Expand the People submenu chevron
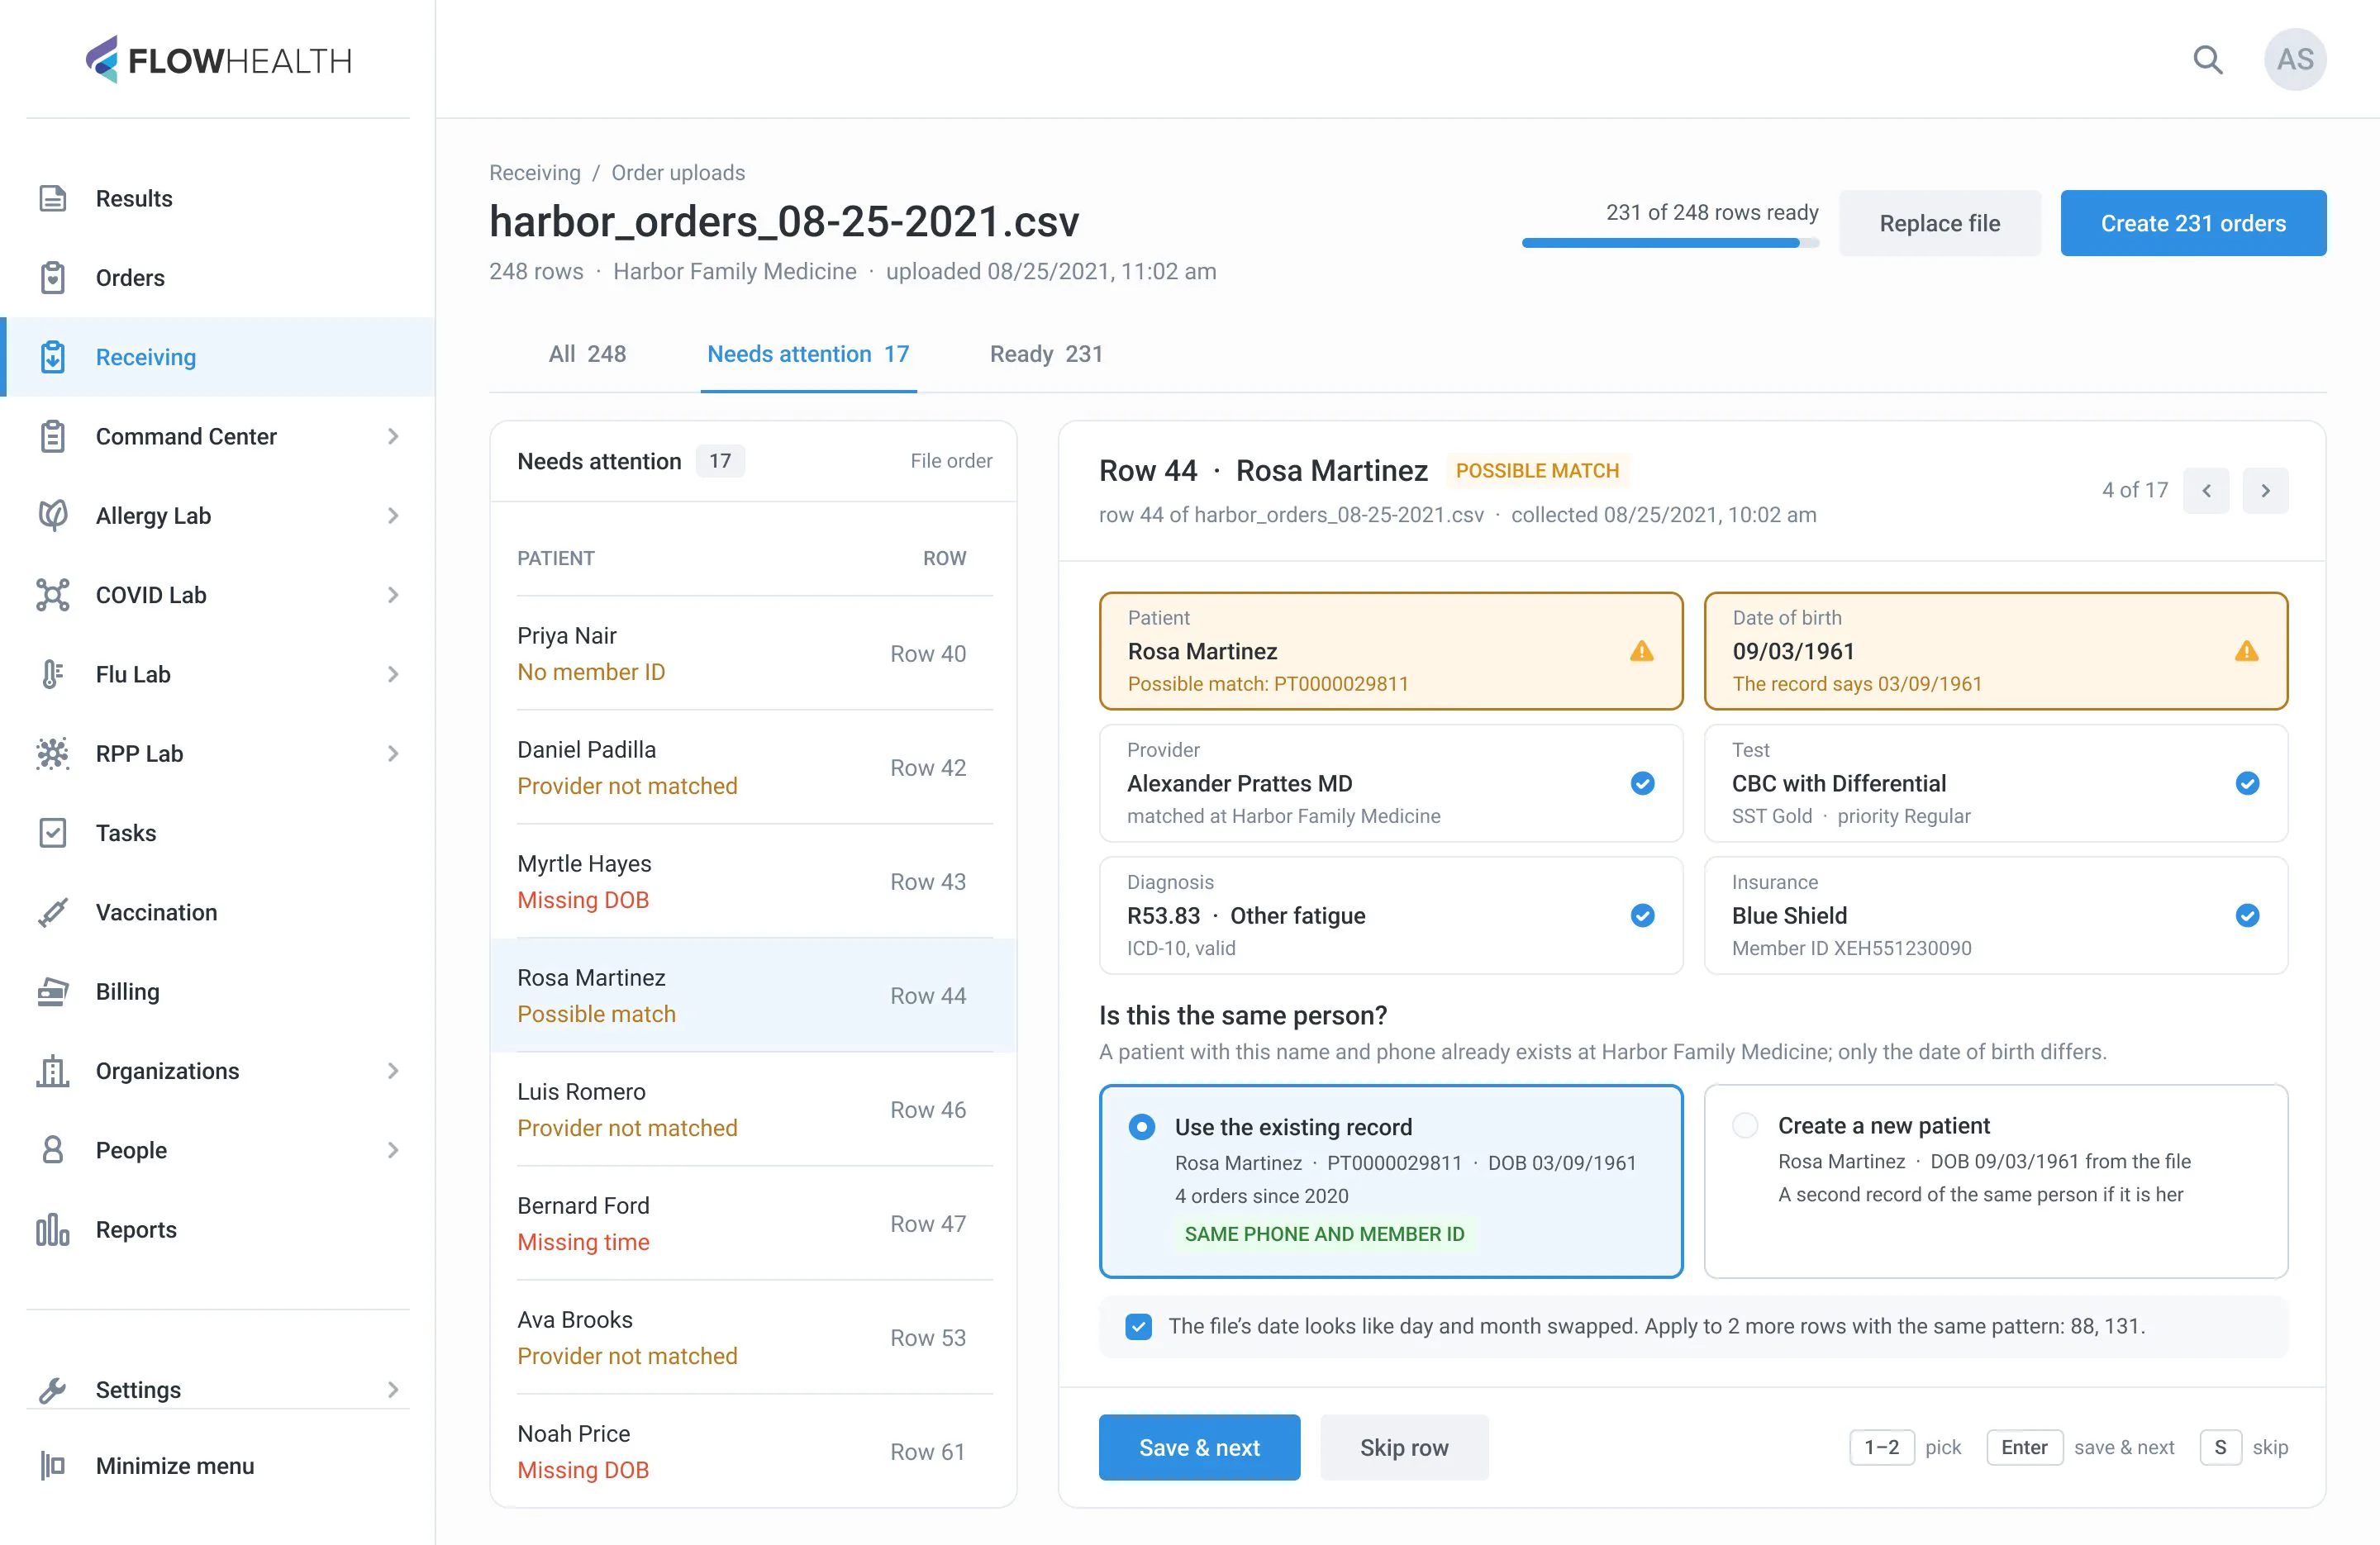Screen dimensions: 2380x1545 click(393, 1150)
